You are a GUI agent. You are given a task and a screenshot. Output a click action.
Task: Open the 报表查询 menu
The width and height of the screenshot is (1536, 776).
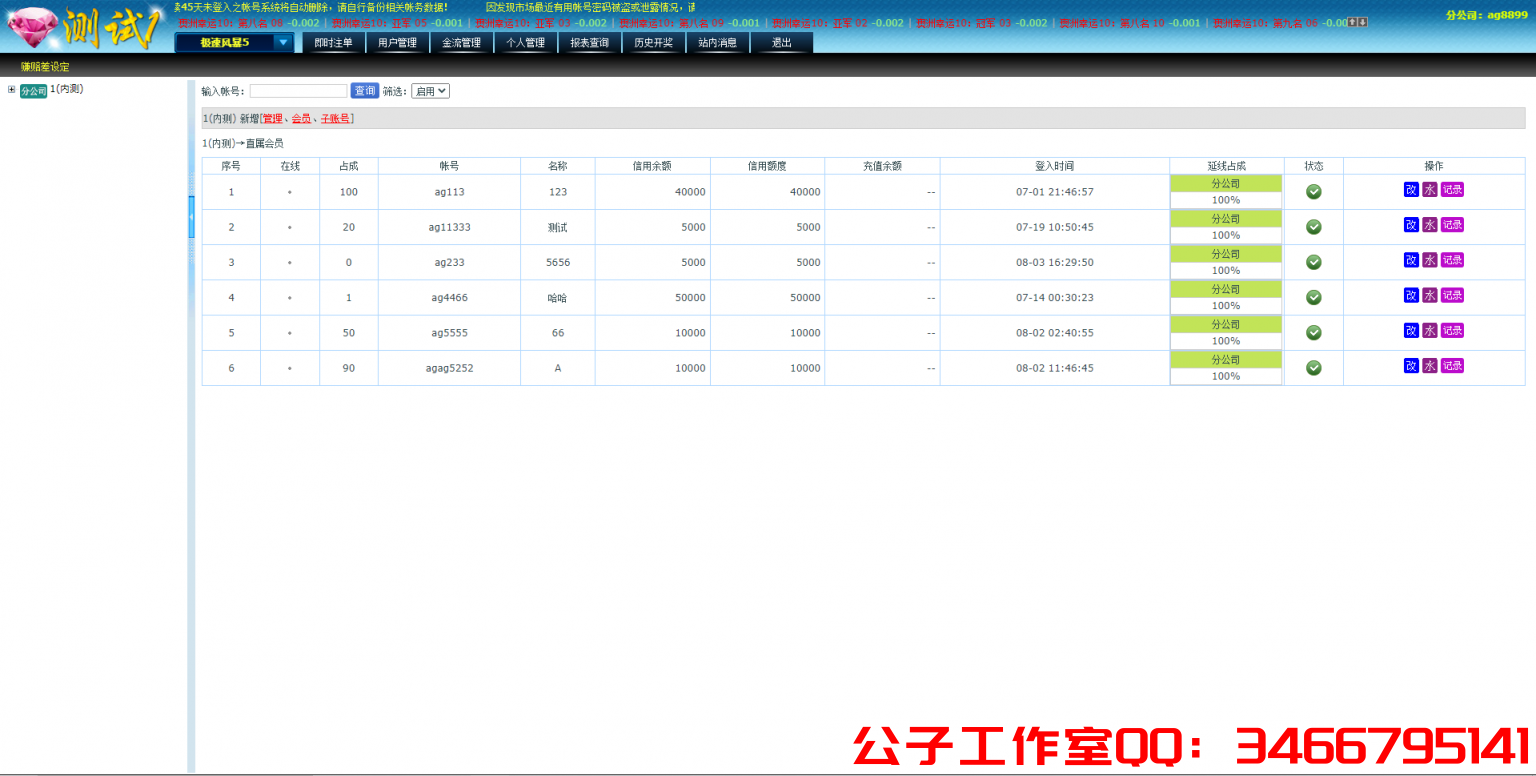pyautogui.click(x=589, y=42)
